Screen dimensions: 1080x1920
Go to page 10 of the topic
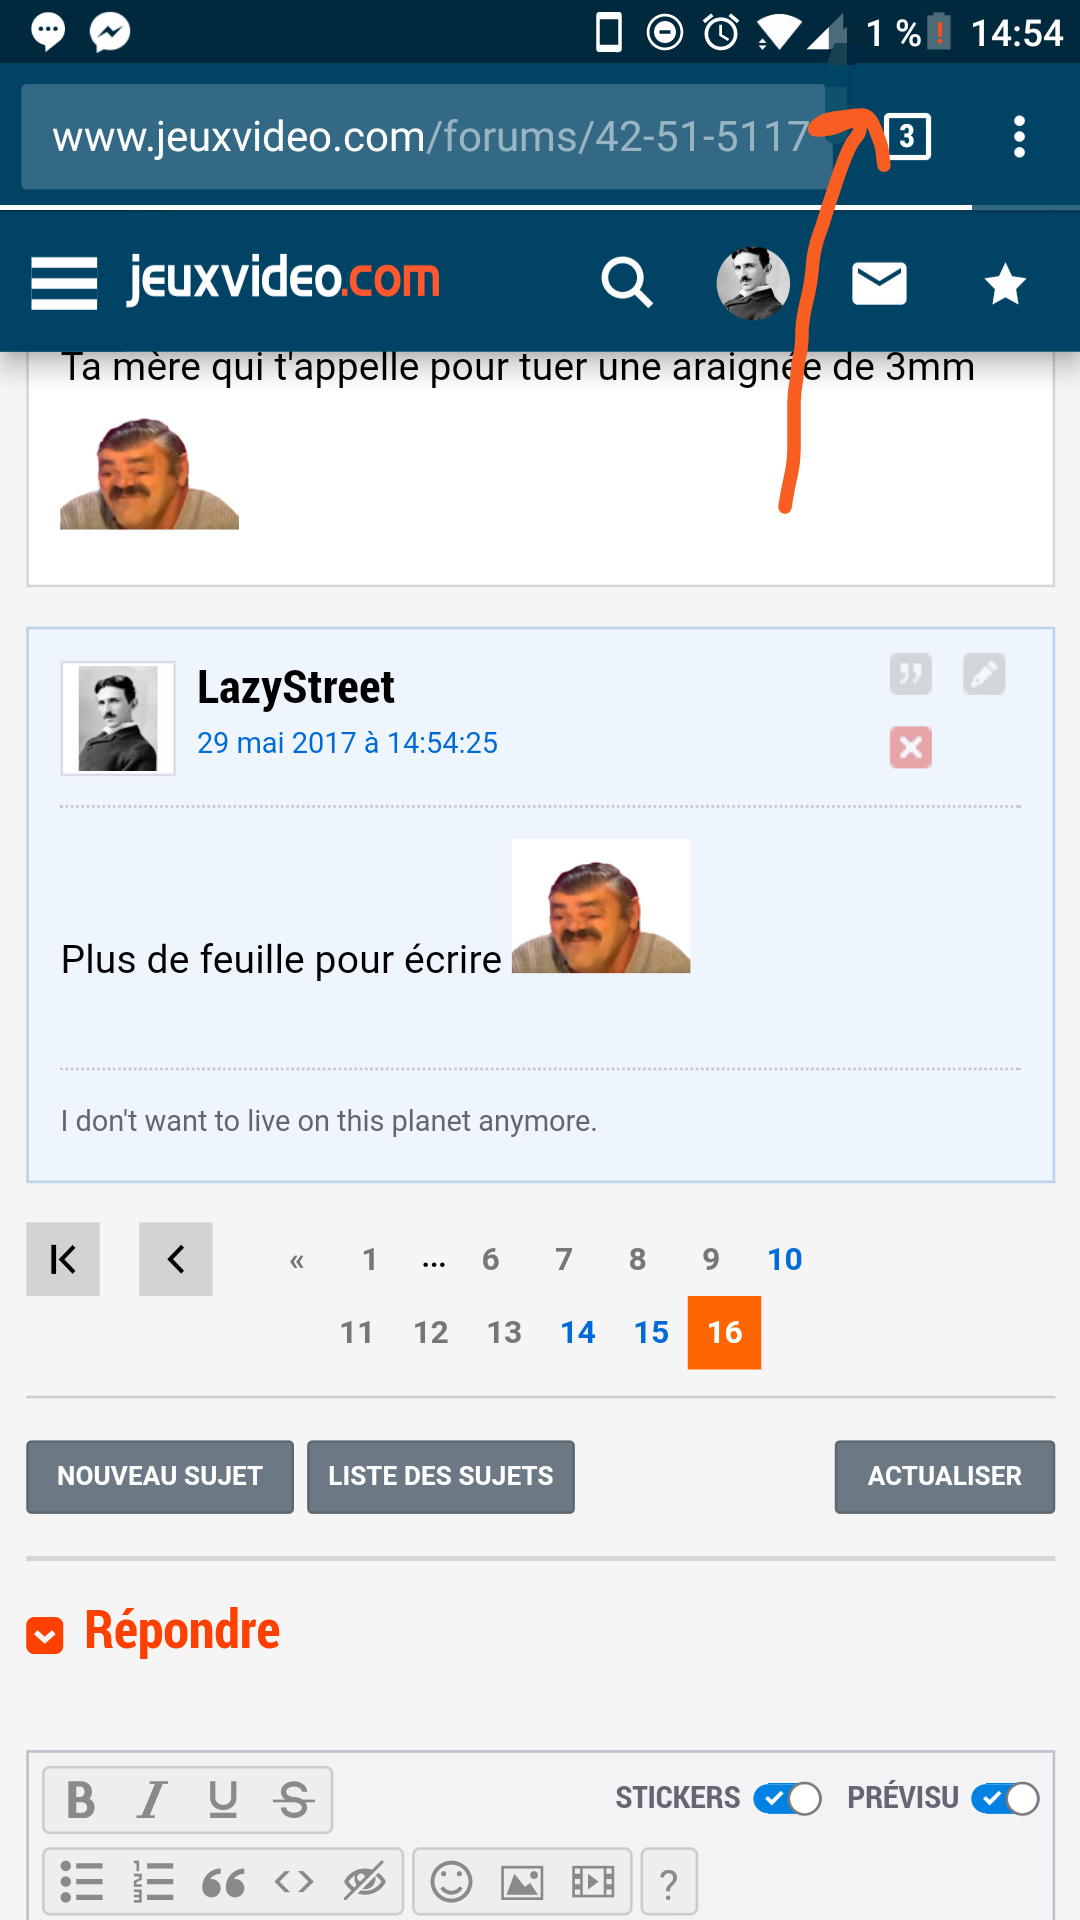coord(785,1259)
